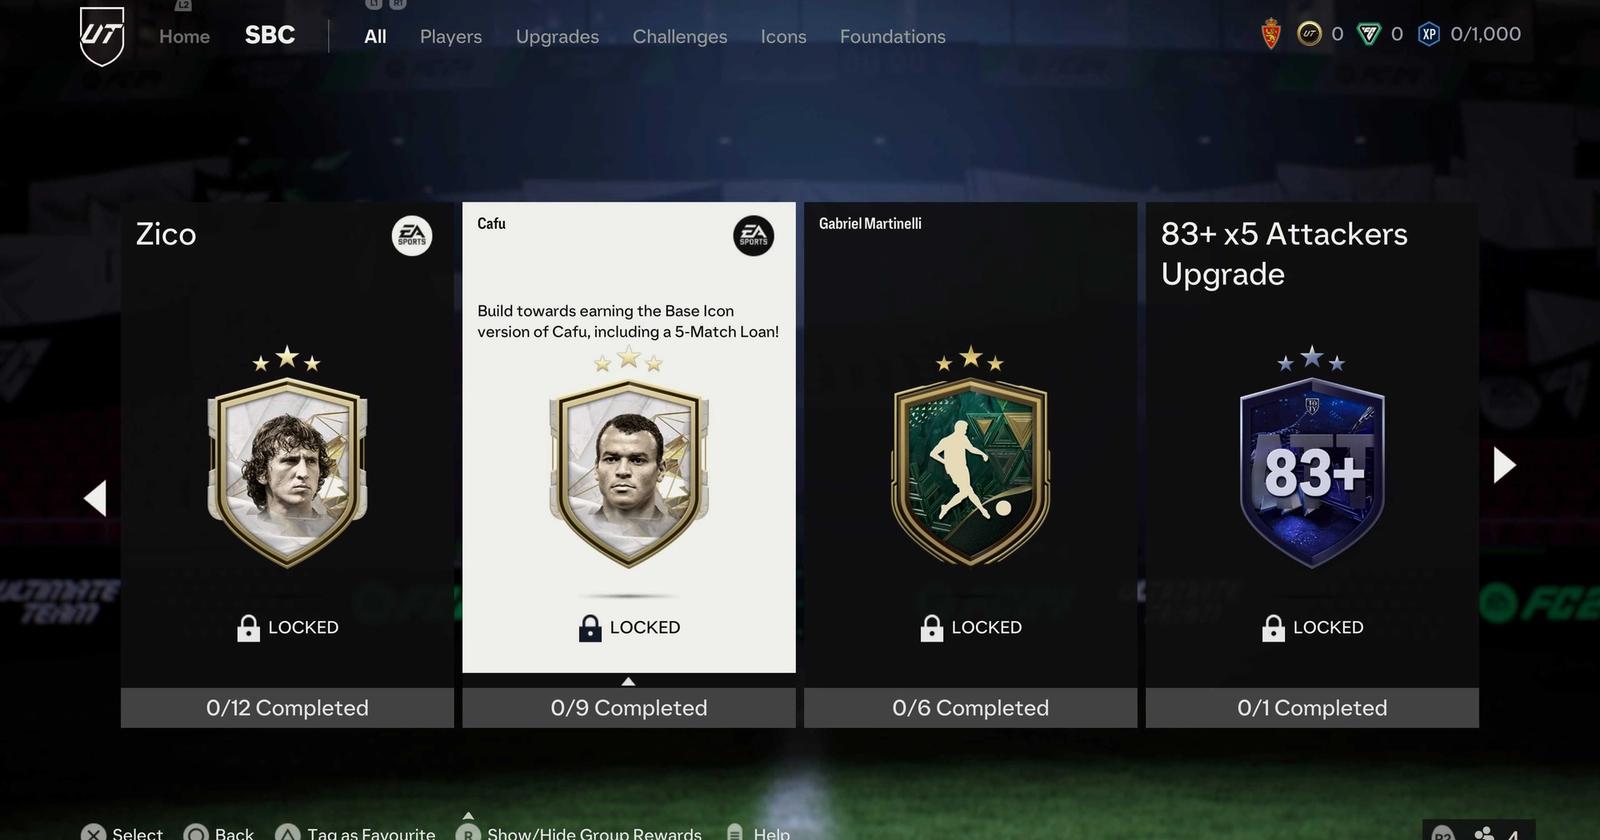Open the Home section
This screenshot has width=1600, height=840.
pos(184,36)
